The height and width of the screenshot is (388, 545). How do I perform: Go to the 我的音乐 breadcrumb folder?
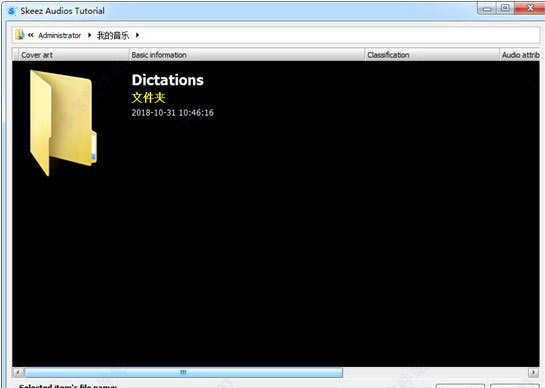pyautogui.click(x=113, y=35)
